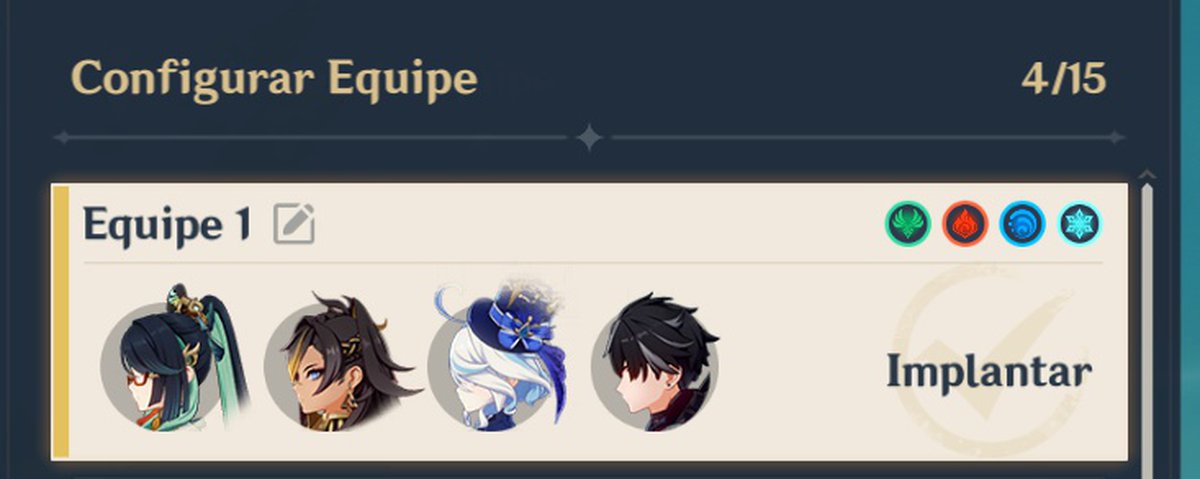Click the vertical scrollbar thumb
The width and height of the screenshot is (1200, 479).
coord(1146,330)
